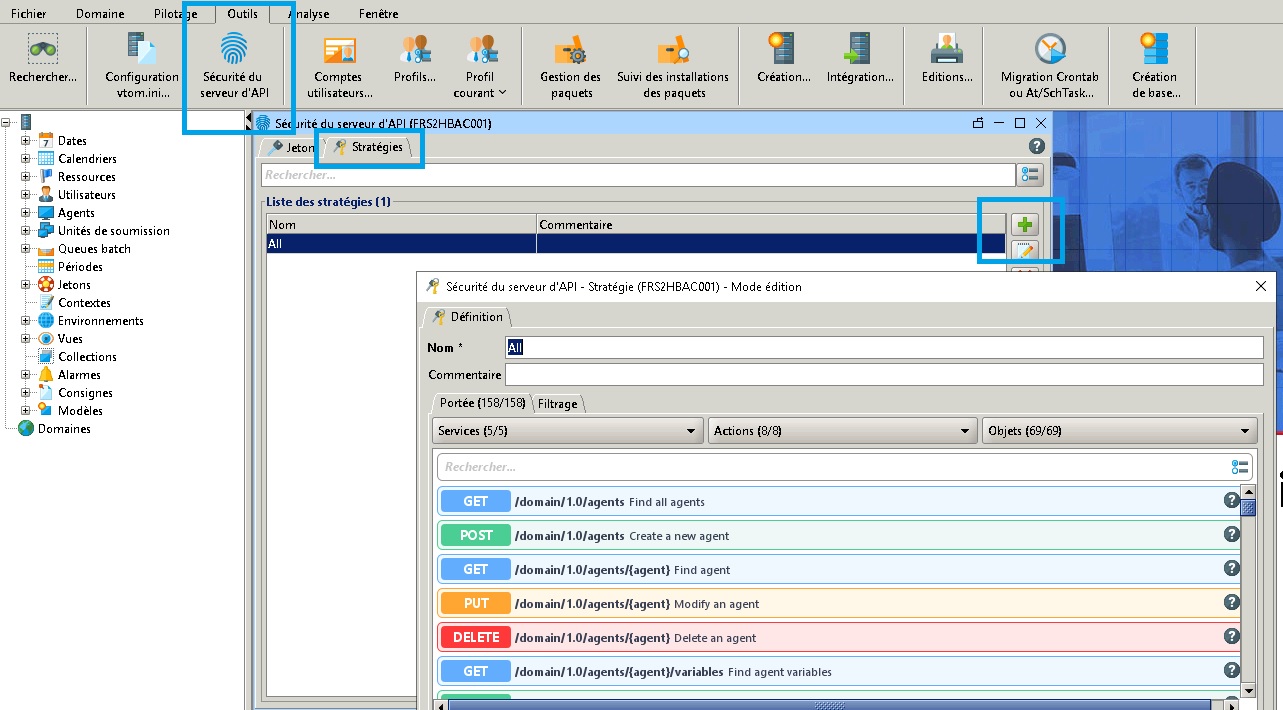Show help for Delete an agent endpoint
The width and height of the screenshot is (1283, 710).
point(1232,636)
